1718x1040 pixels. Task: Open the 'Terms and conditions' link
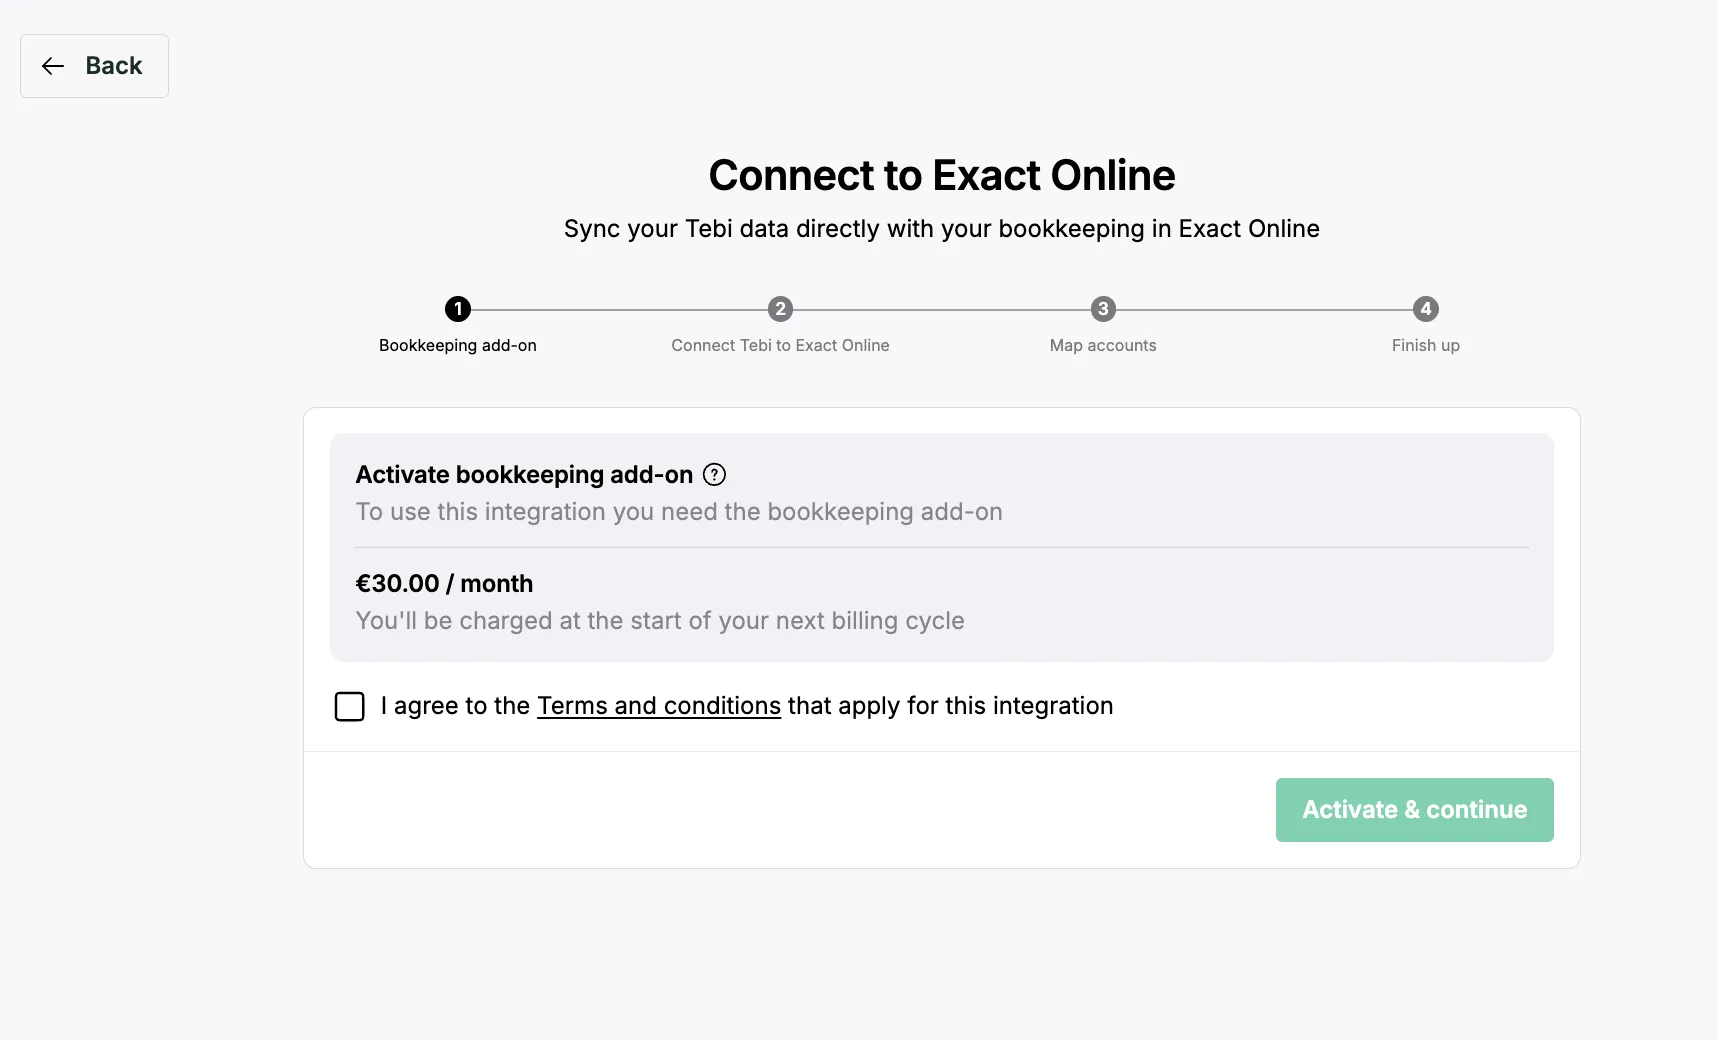coord(659,706)
